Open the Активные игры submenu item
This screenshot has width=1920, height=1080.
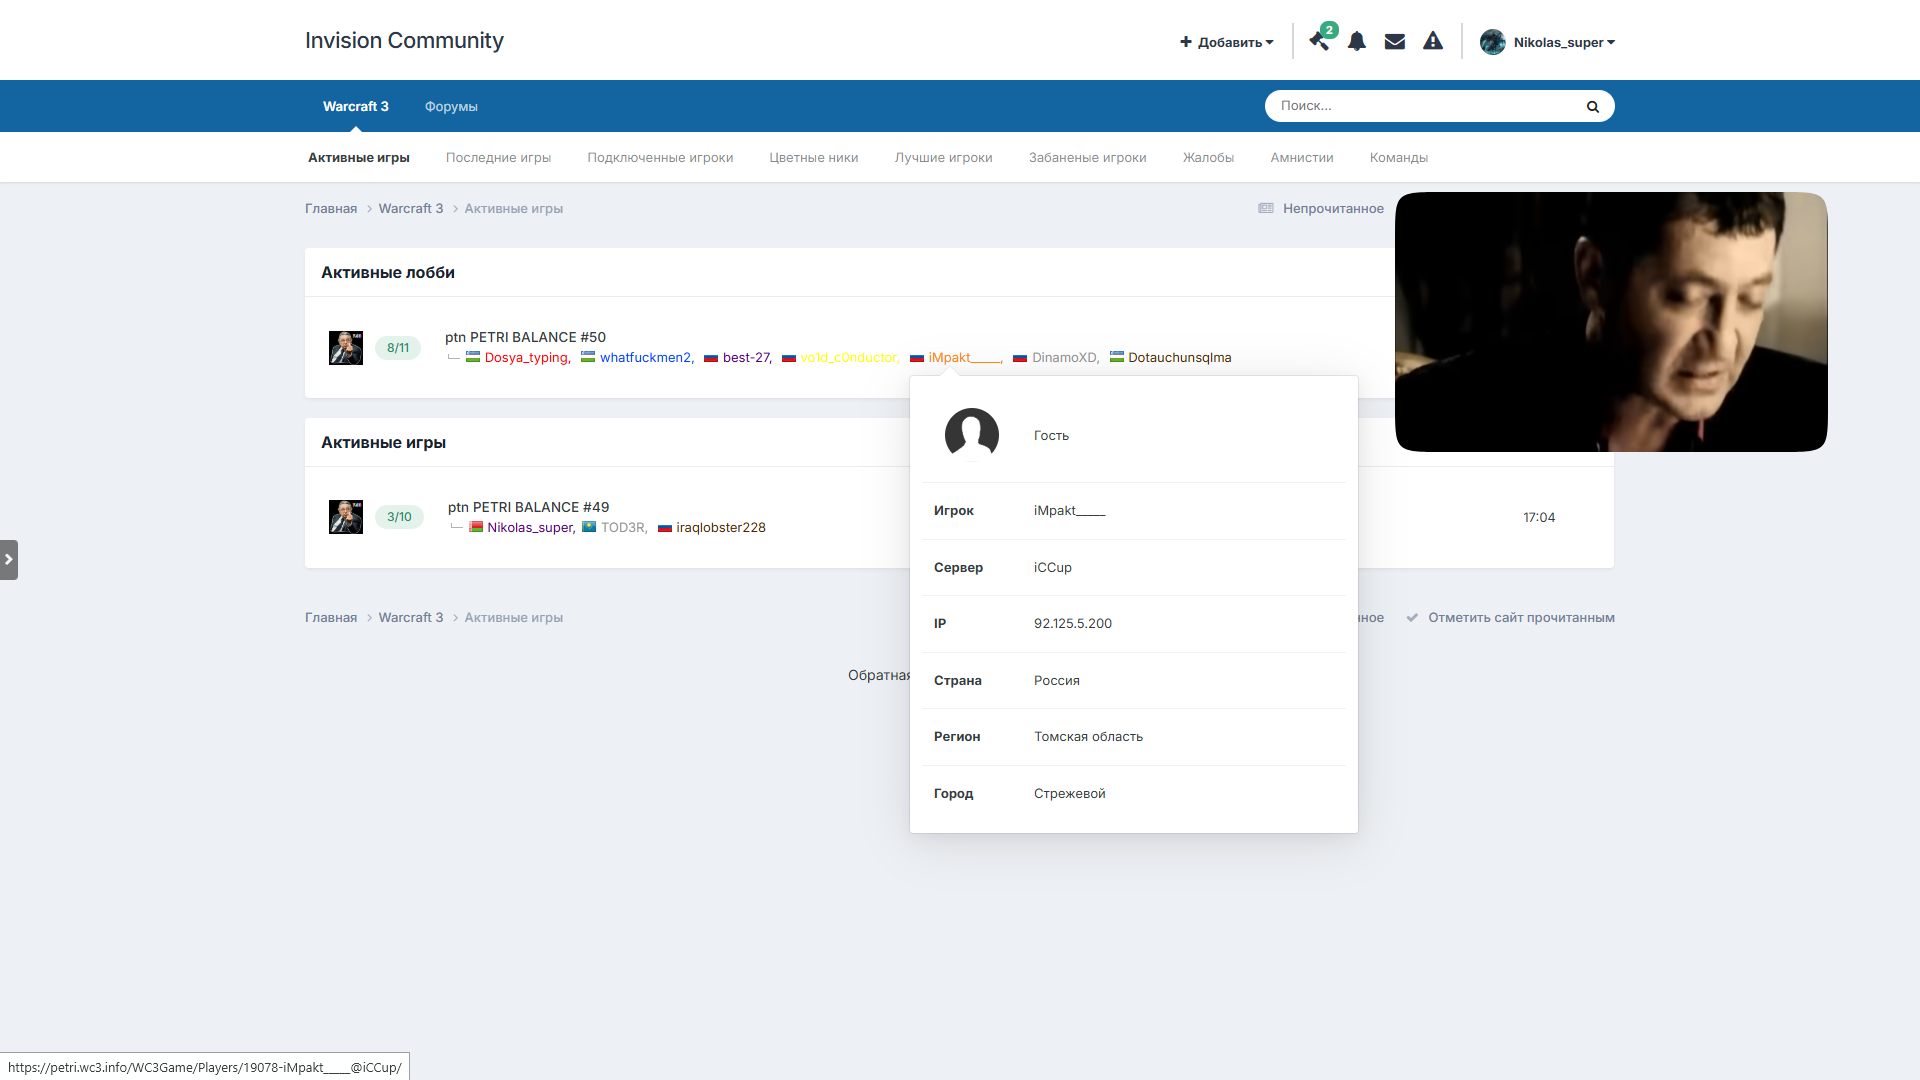[359, 157]
